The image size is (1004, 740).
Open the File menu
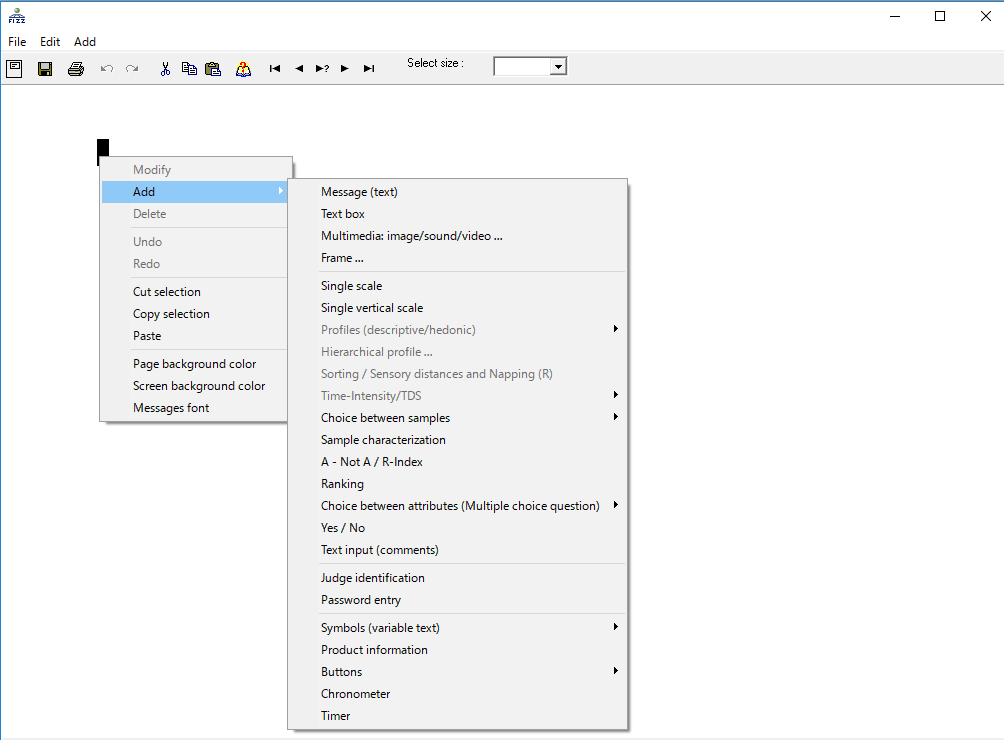click(x=17, y=42)
